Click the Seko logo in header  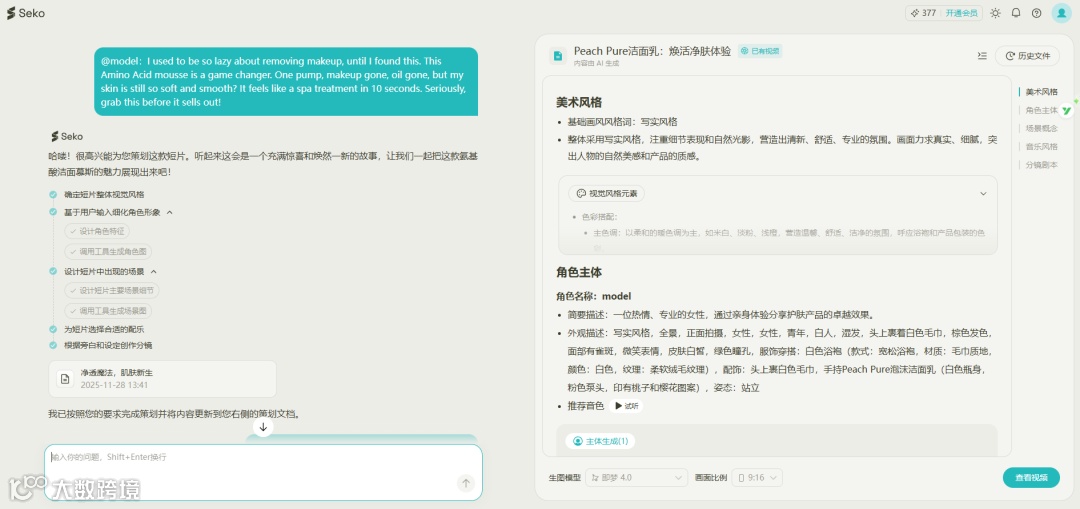click(25, 13)
